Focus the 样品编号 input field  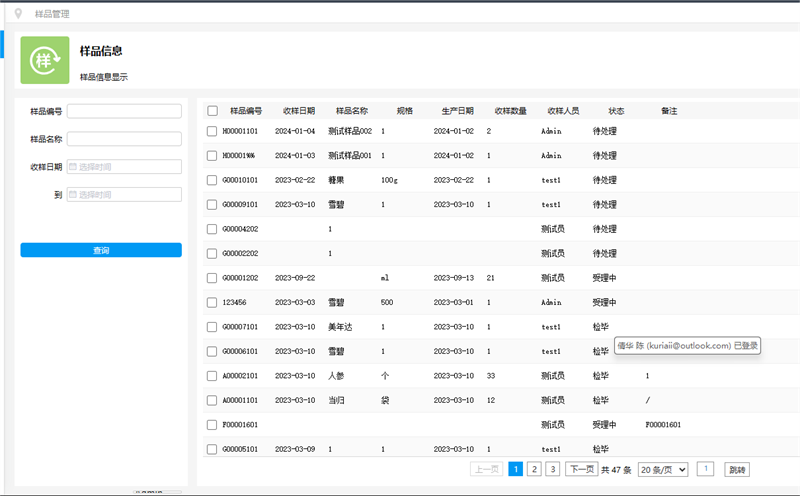click(x=124, y=111)
